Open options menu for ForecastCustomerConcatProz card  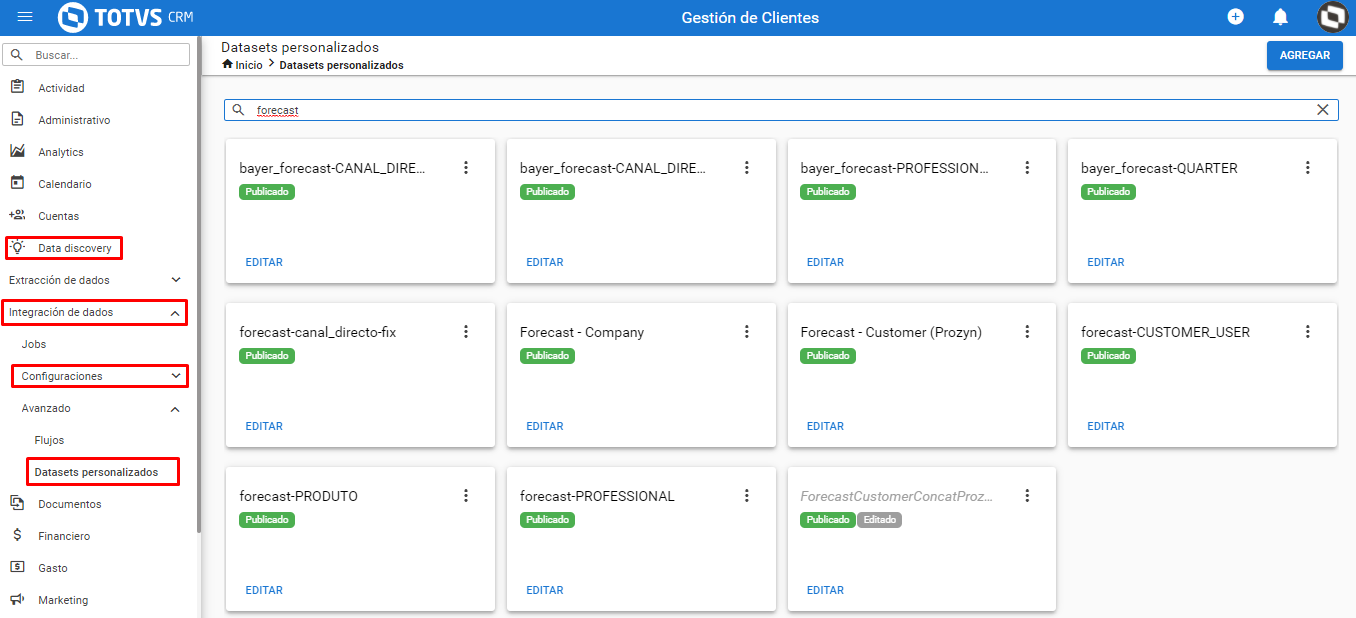(x=1027, y=496)
